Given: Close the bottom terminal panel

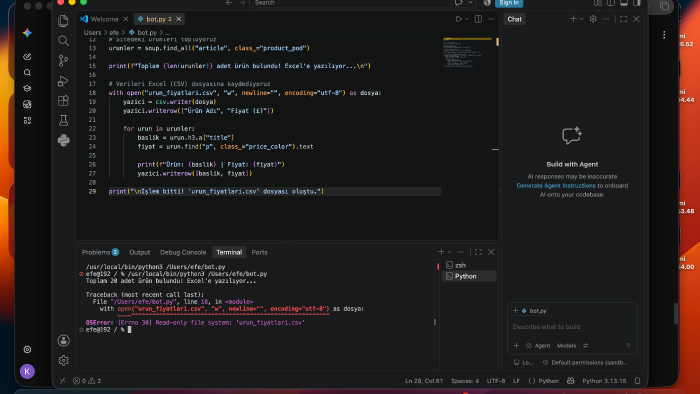Looking at the screenshot, I should [x=491, y=252].
